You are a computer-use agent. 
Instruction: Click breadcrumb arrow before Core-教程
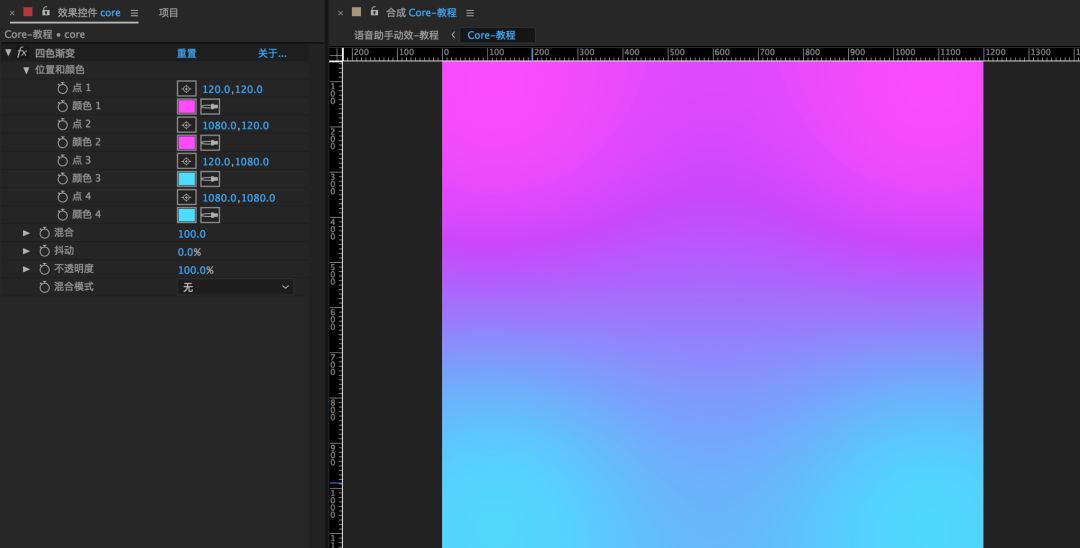coord(453,34)
